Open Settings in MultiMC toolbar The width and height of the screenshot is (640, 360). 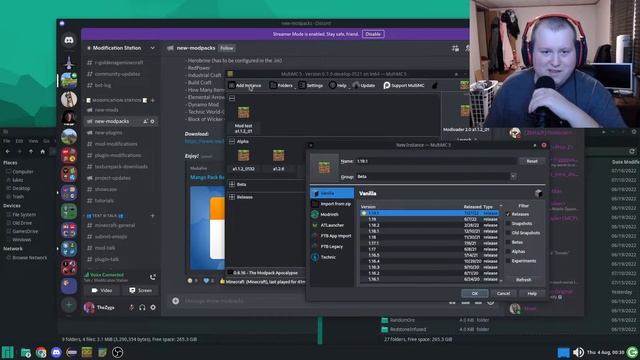click(311, 85)
